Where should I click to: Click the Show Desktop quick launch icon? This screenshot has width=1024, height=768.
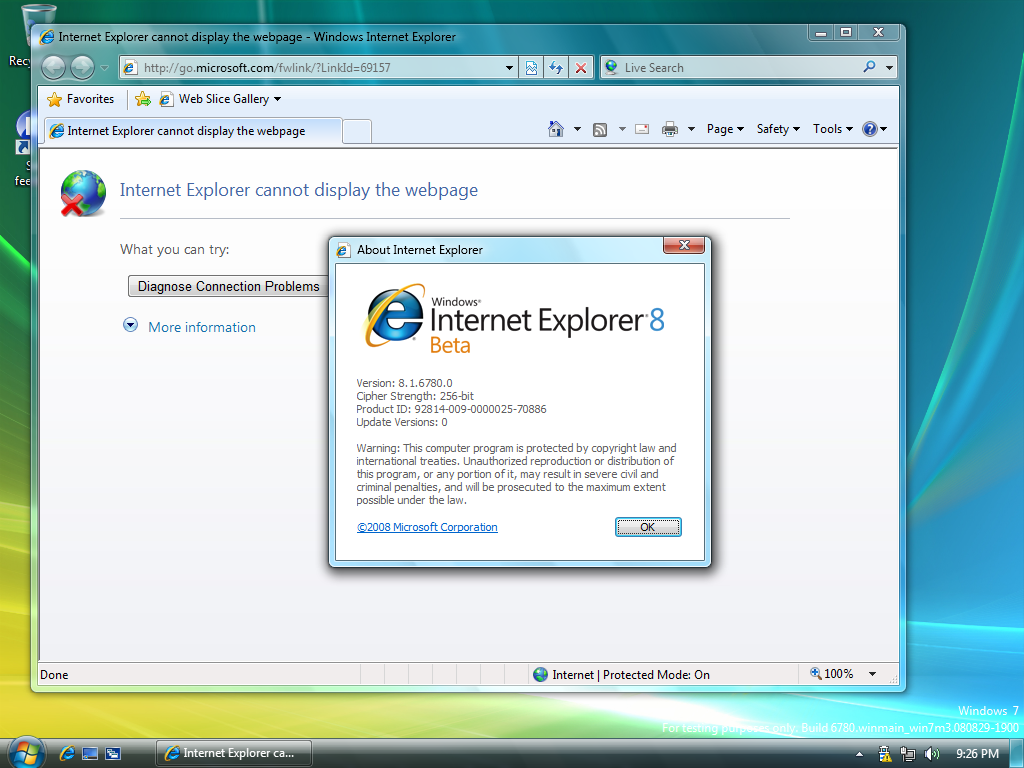click(x=89, y=754)
